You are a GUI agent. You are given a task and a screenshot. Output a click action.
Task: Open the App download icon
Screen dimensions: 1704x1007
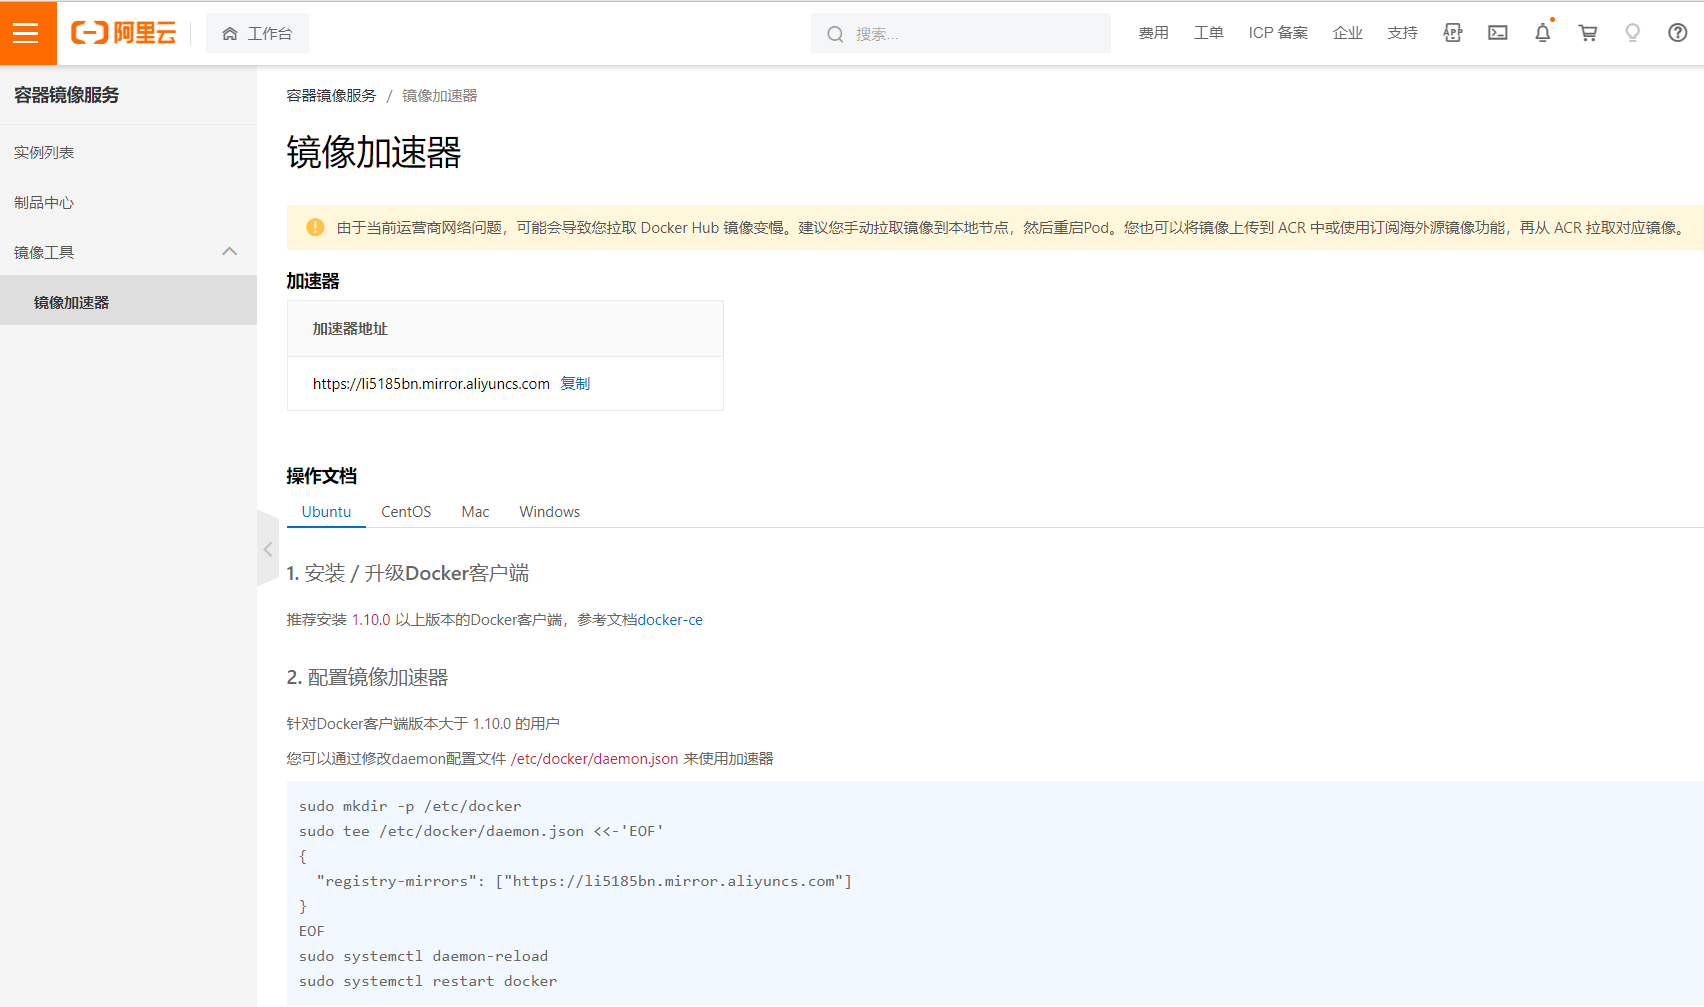(1453, 33)
